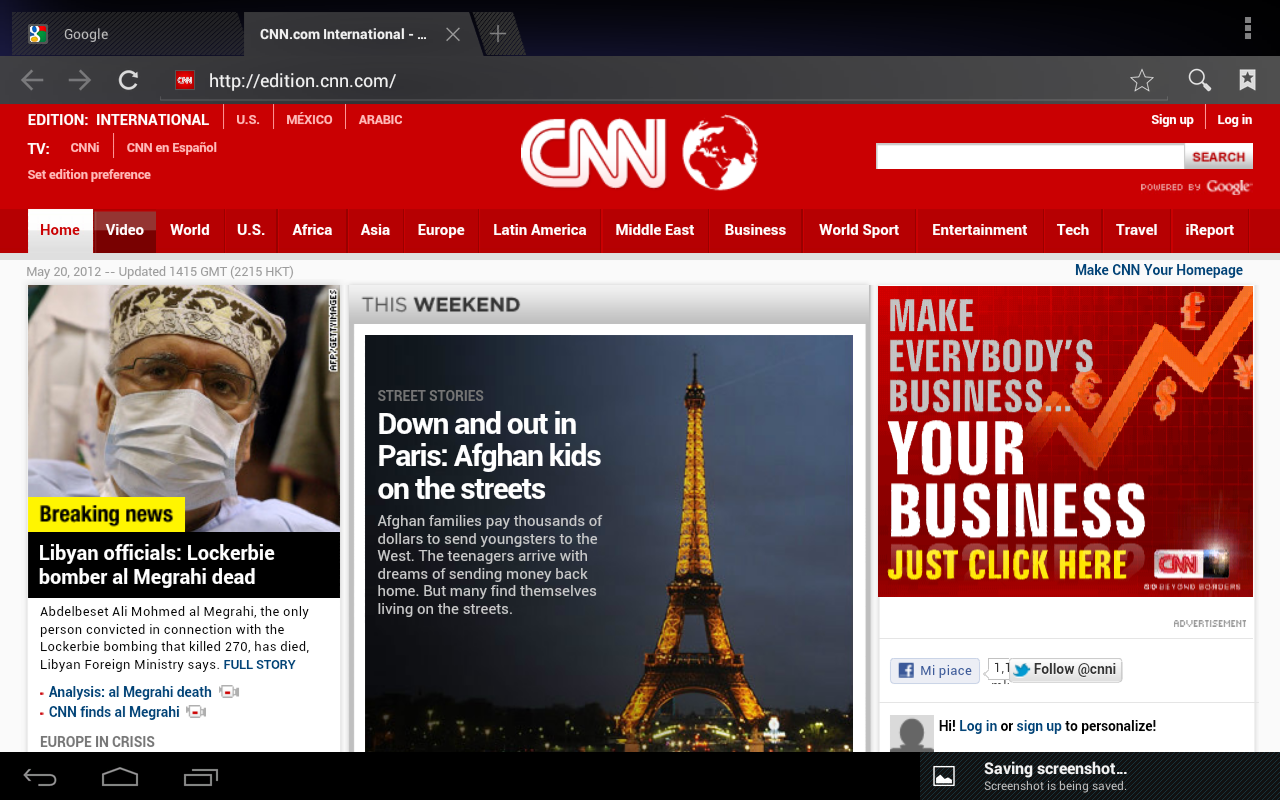Close the CNN.com International tab

click(452, 34)
